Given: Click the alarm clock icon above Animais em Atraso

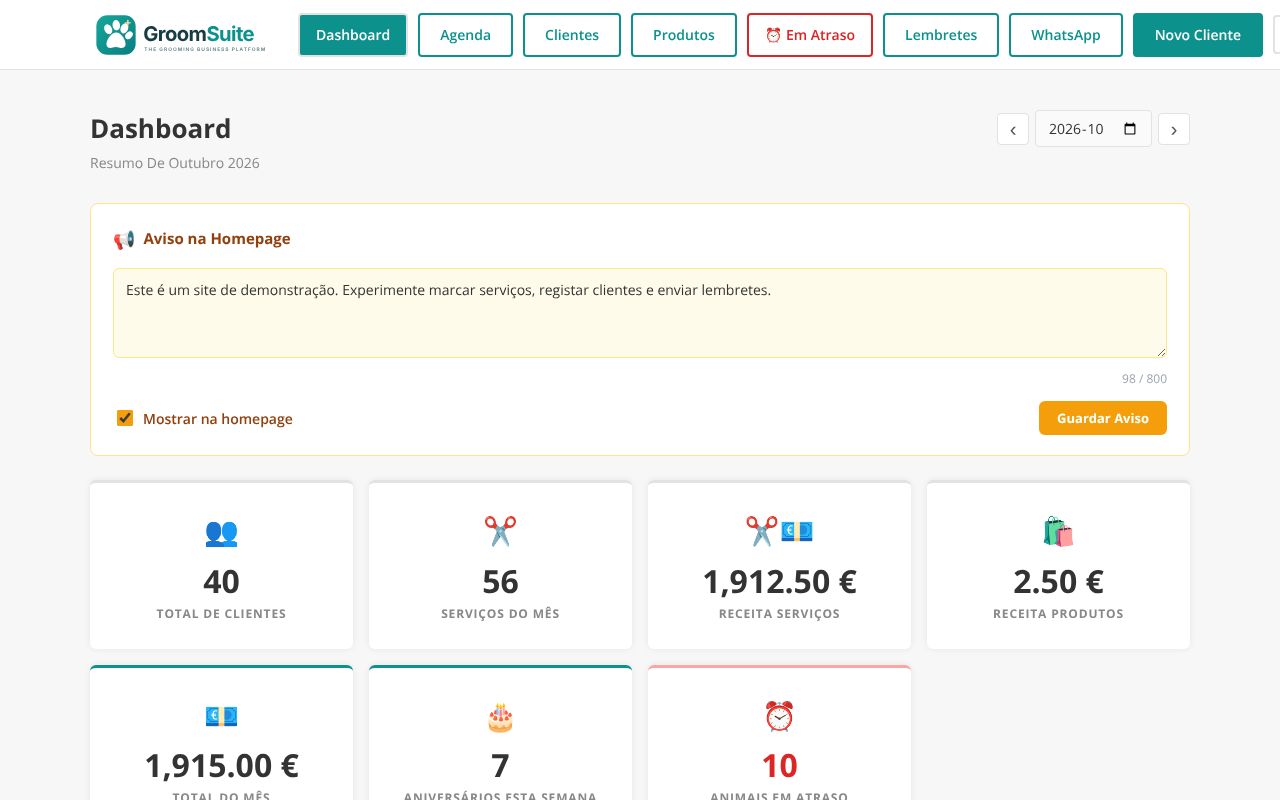Looking at the screenshot, I should point(779,716).
